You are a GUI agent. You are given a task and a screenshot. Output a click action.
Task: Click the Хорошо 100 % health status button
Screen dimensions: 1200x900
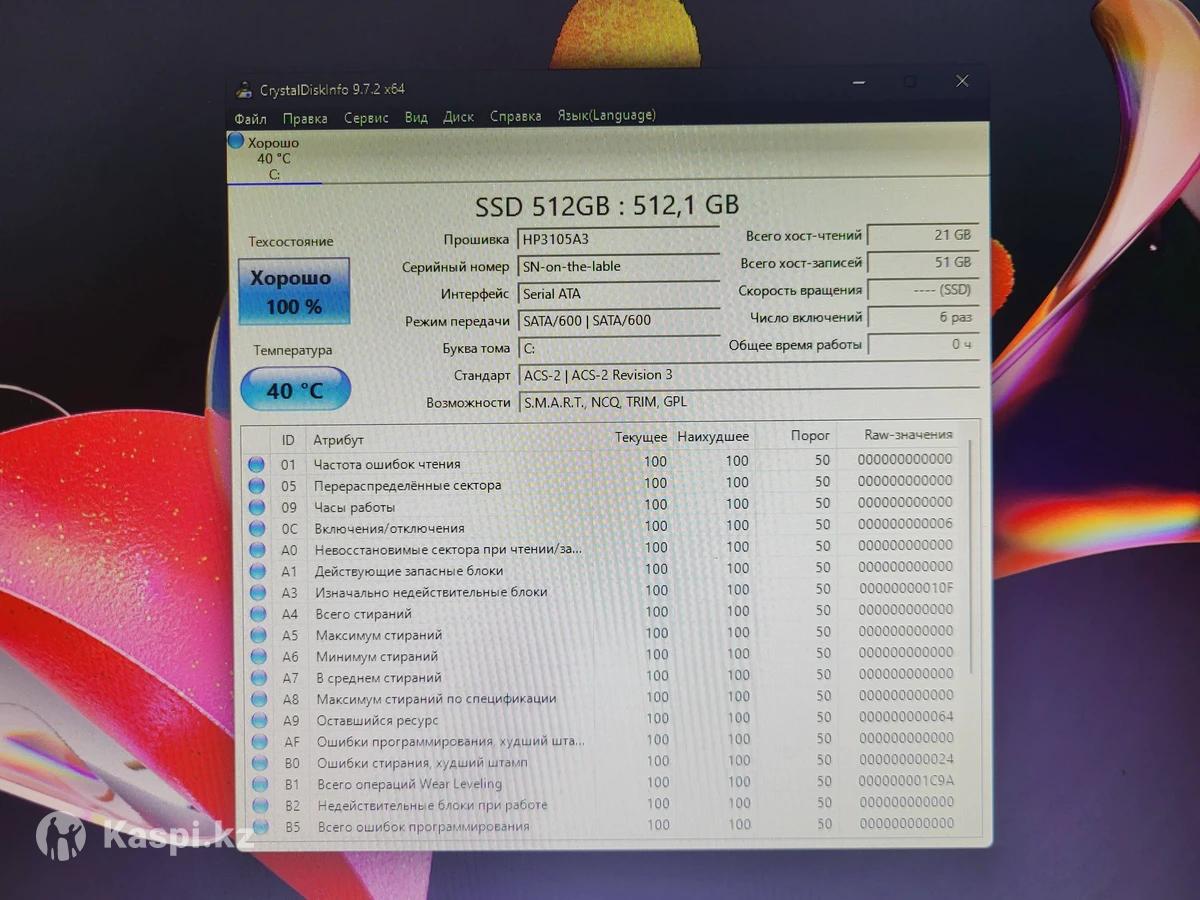coord(294,291)
